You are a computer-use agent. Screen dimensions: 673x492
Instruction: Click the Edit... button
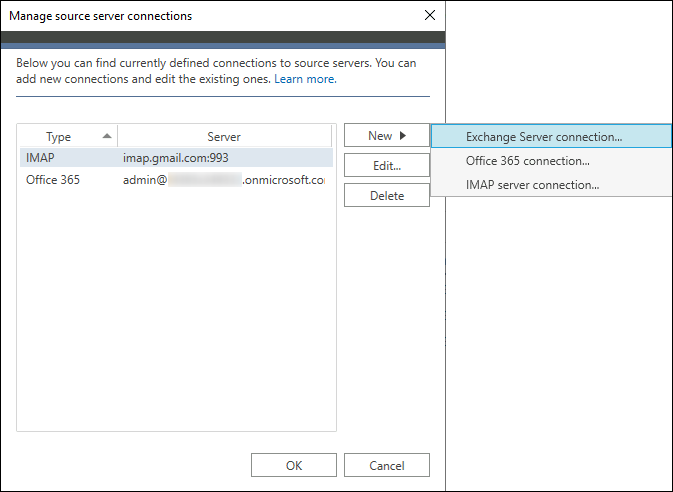click(387, 165)
